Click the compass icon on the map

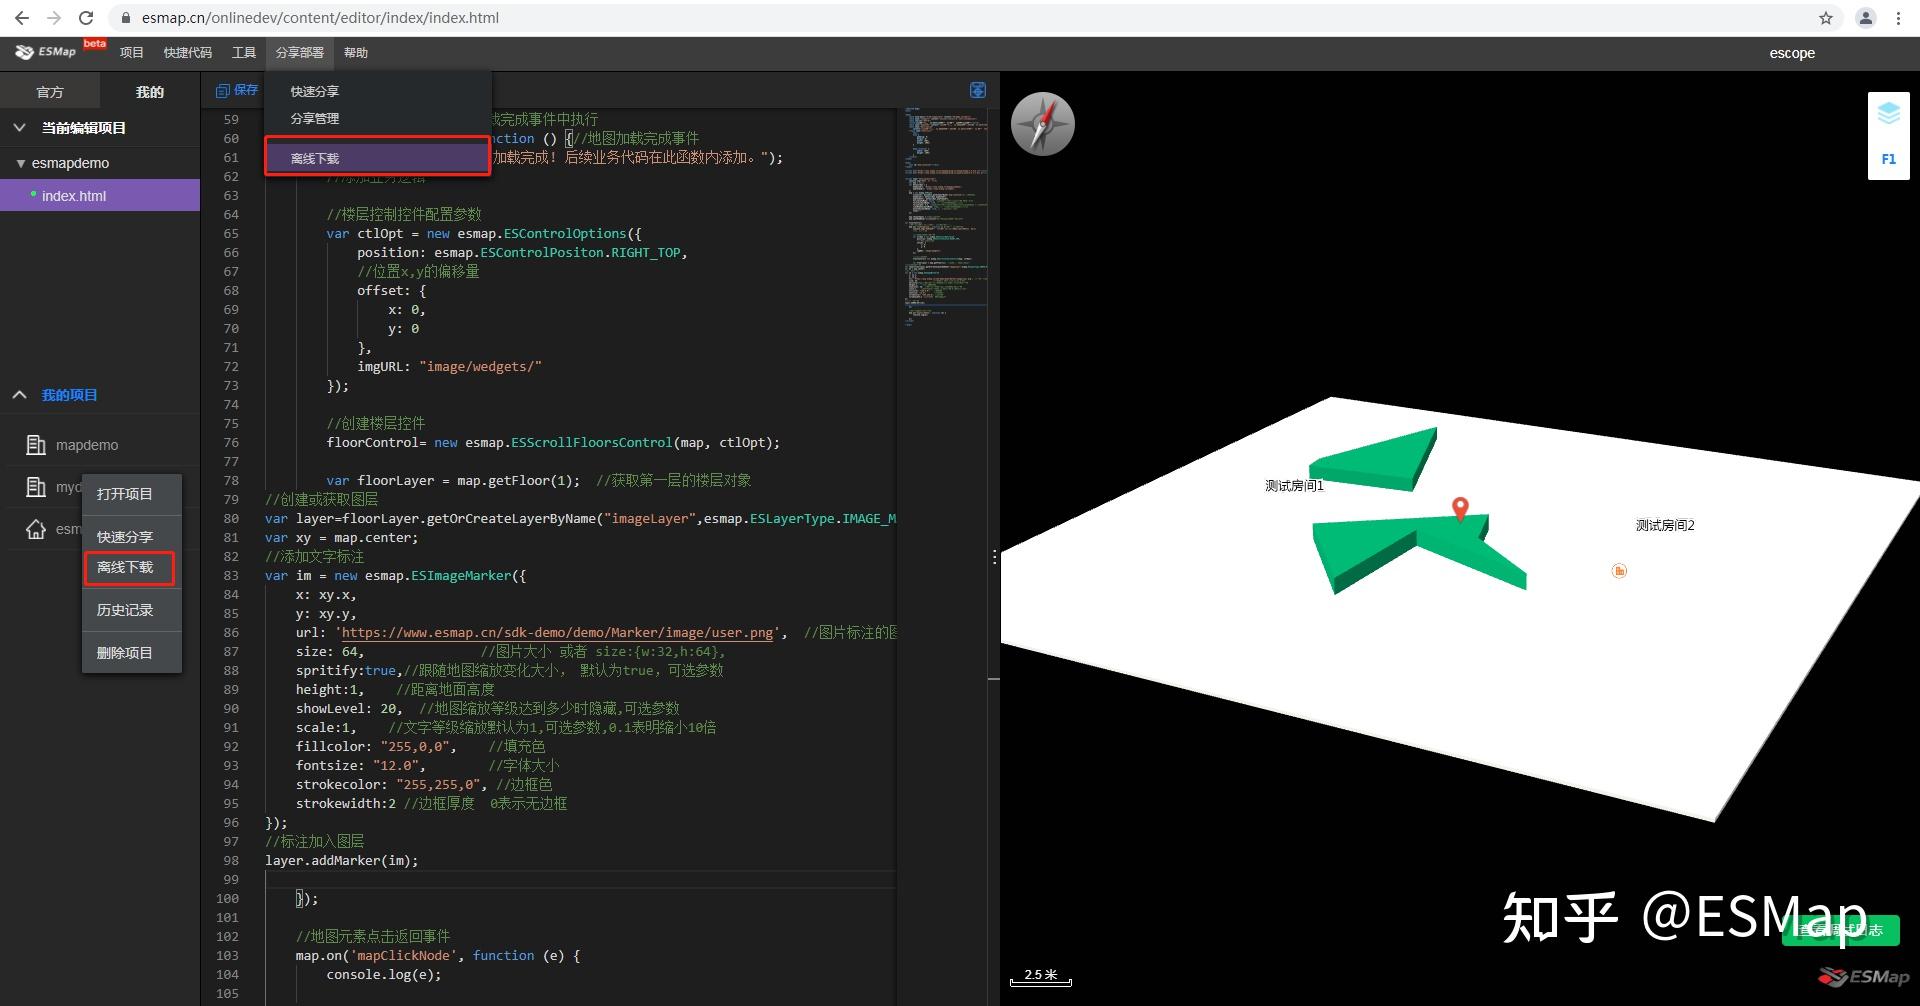(x=1042, y=124)
